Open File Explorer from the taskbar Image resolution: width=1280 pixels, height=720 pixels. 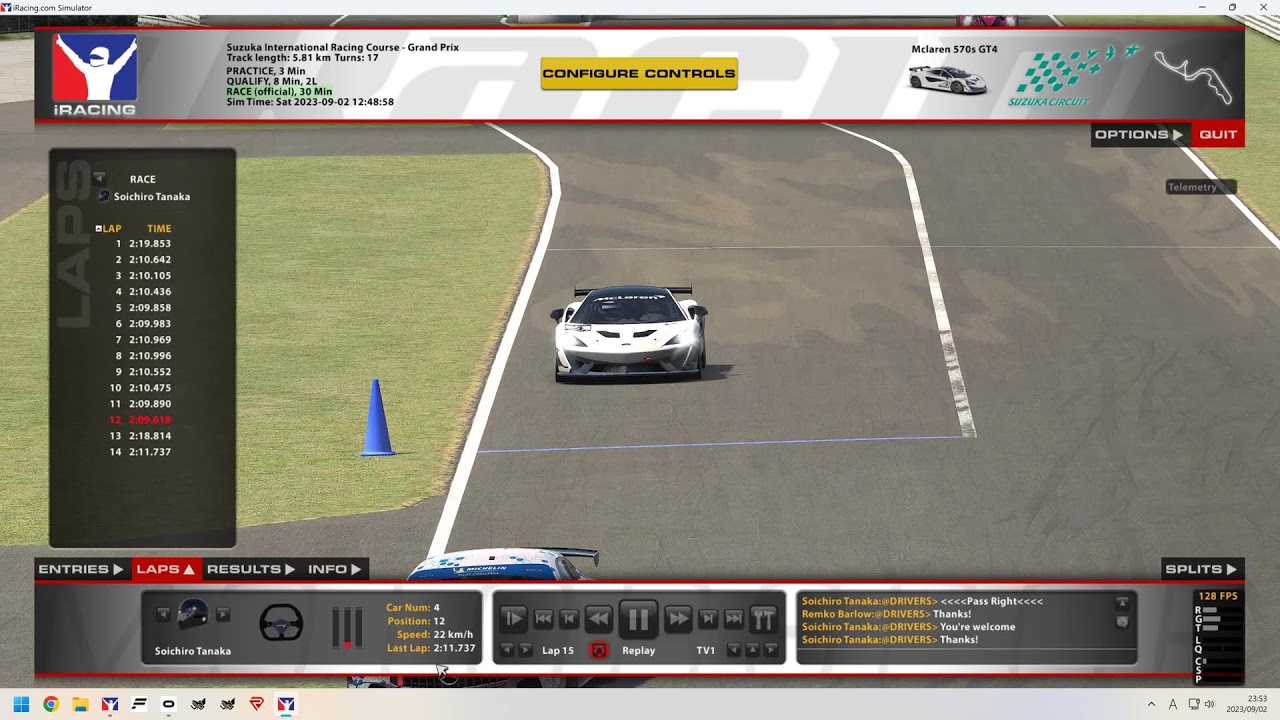80,704
